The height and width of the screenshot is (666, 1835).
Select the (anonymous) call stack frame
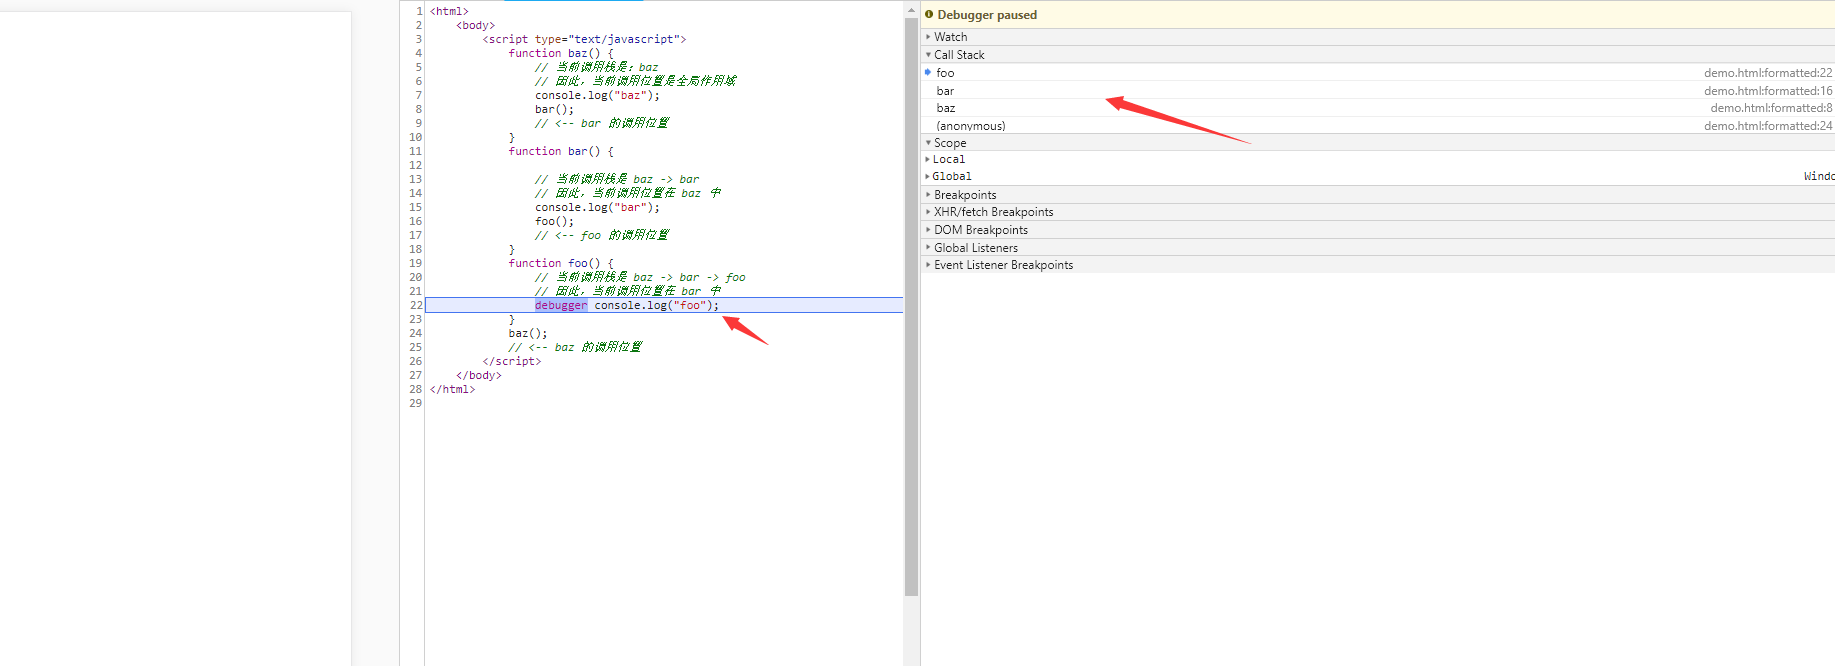[1378, 126]
